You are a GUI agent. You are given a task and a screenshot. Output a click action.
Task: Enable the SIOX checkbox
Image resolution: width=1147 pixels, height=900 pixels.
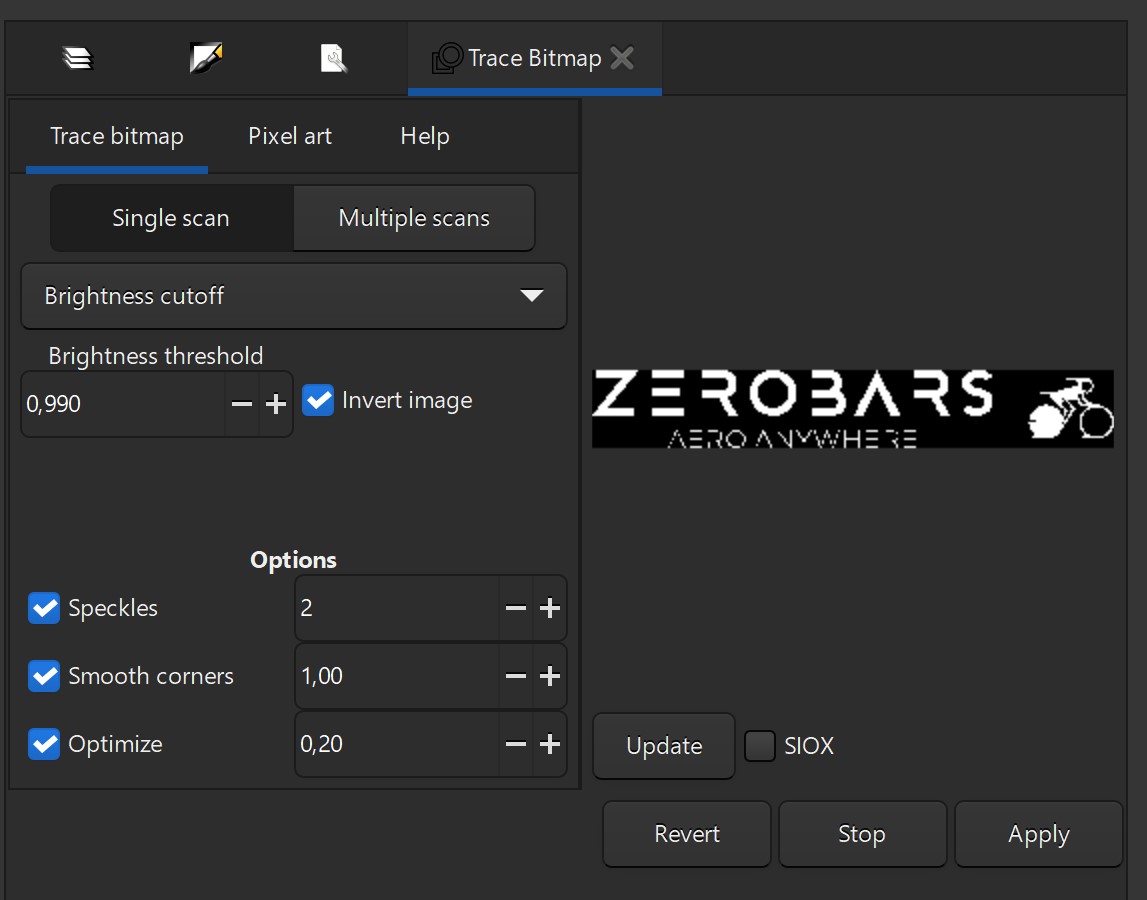[x=760, y=746]
